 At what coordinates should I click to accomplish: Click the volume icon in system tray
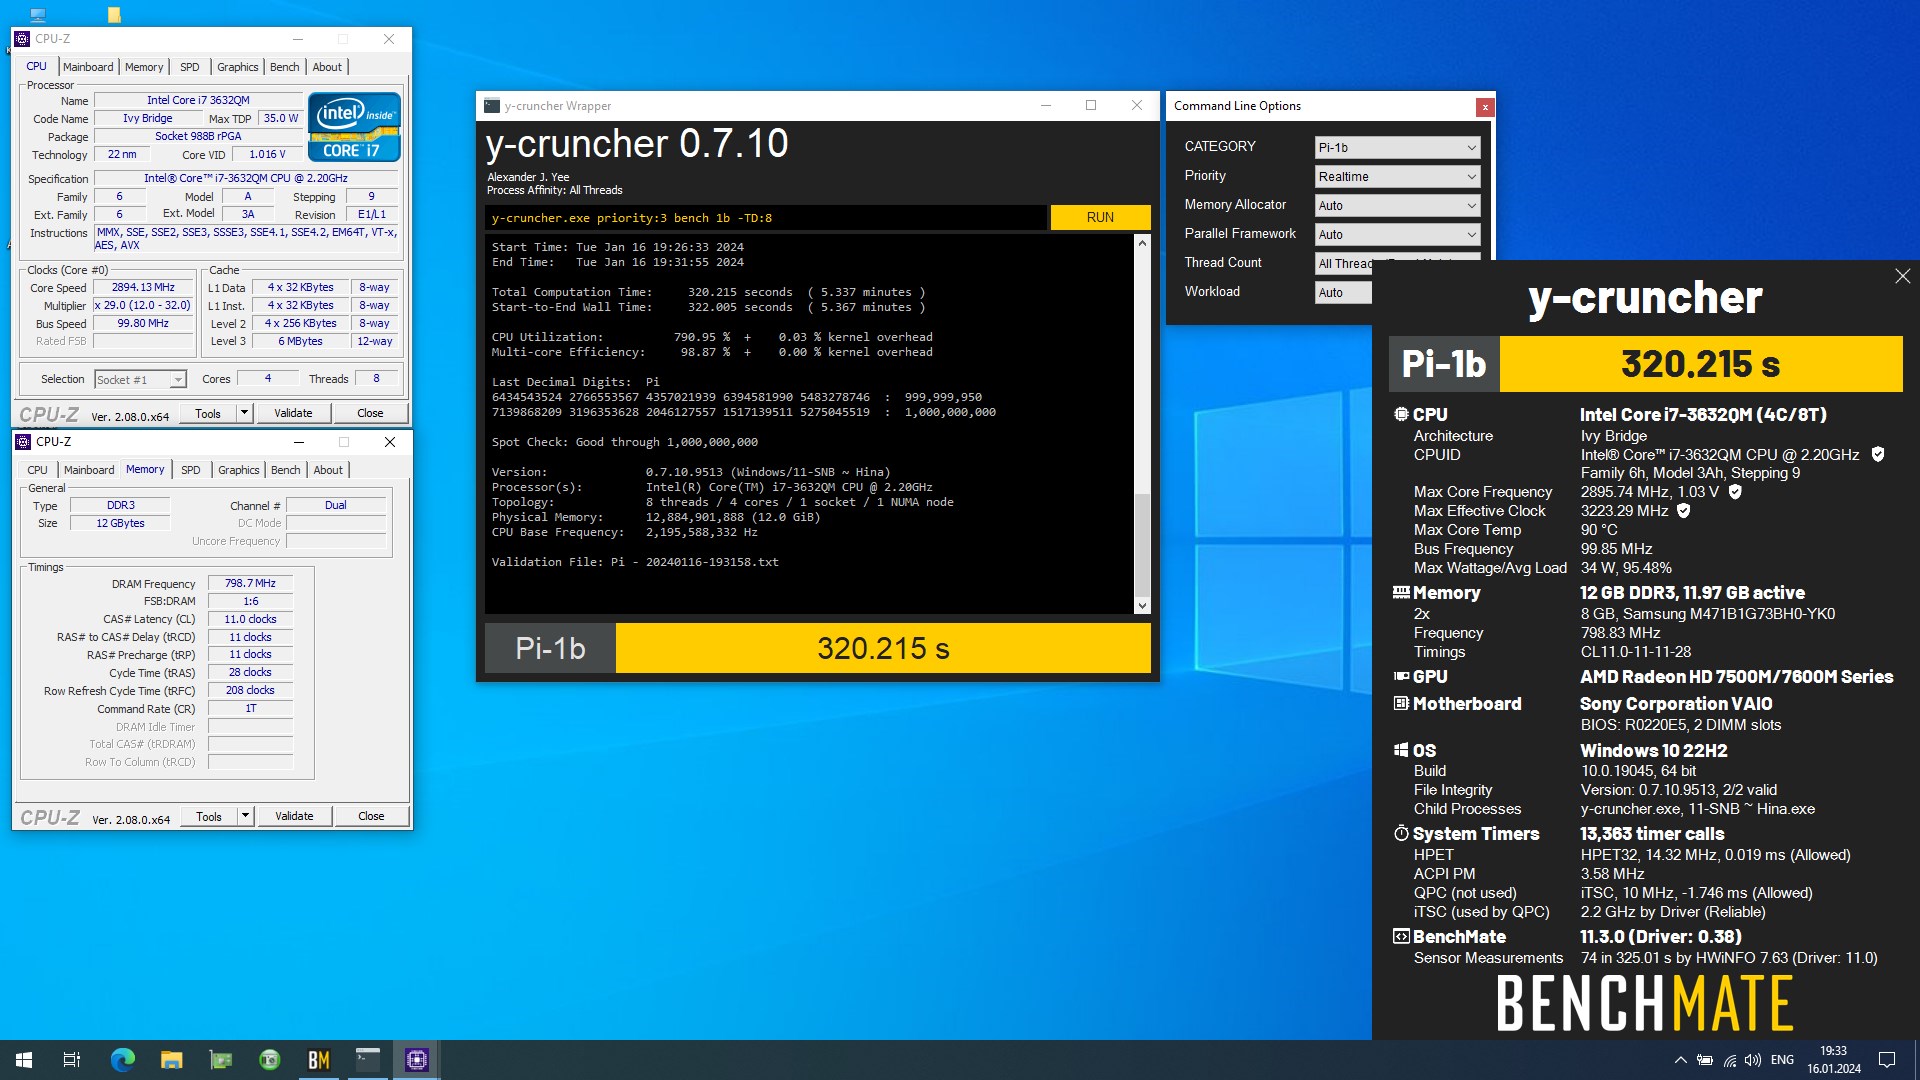pos(1753,1060)
